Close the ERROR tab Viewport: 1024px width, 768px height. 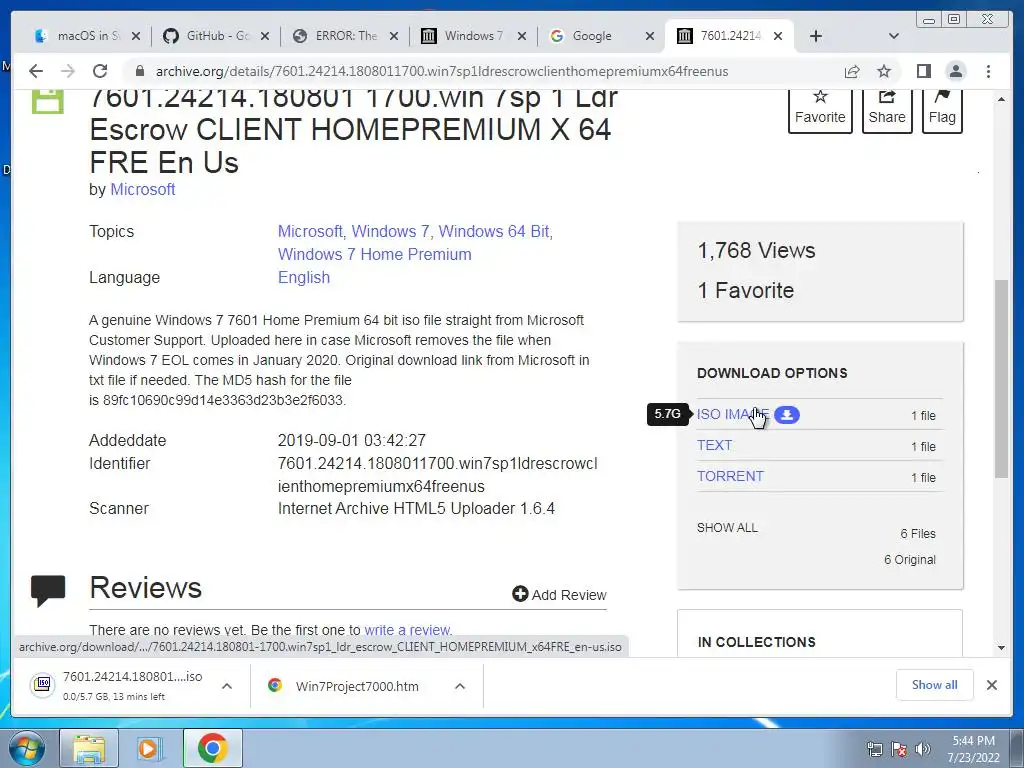394,36
